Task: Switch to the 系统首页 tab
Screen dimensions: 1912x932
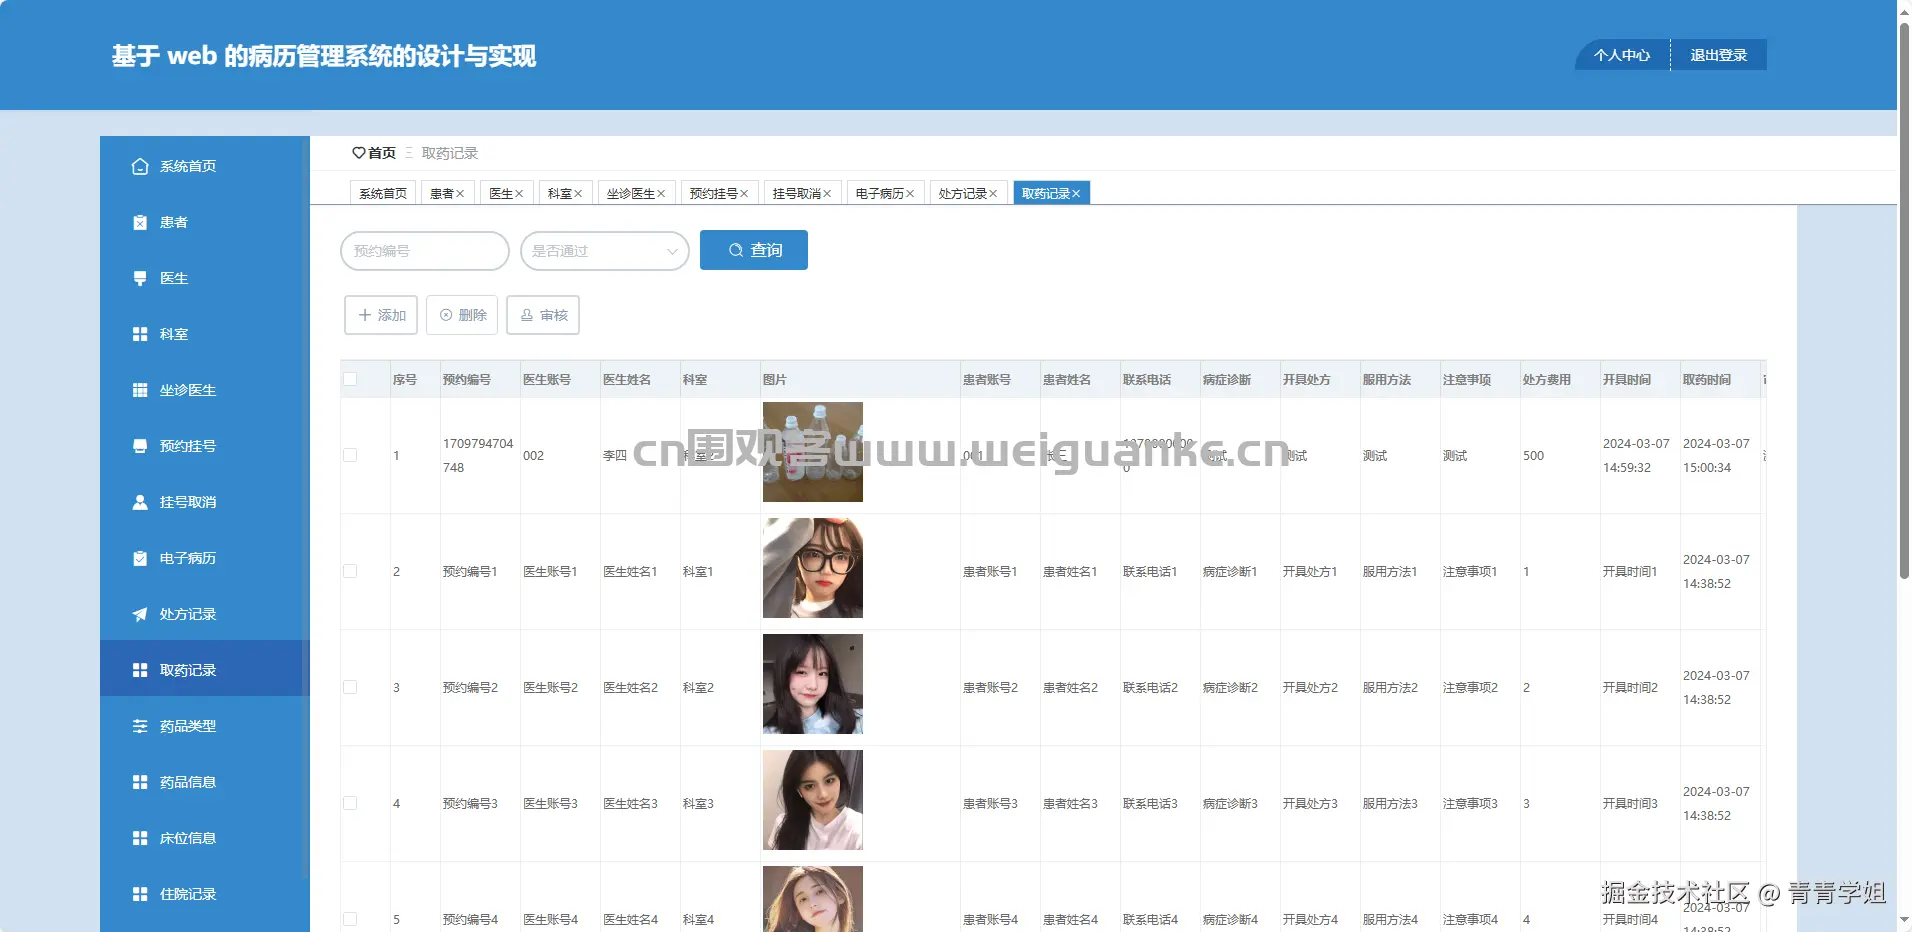Action: pyautogui.click(x=383, y=193)
